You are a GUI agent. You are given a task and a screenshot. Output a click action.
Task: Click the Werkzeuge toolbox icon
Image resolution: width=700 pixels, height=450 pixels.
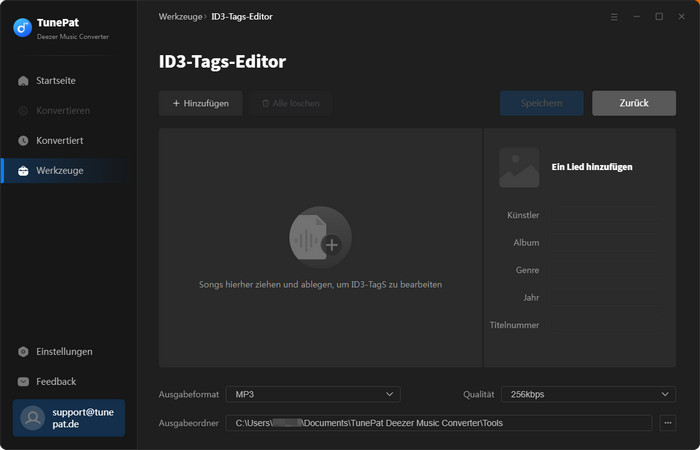coord(23,171)
